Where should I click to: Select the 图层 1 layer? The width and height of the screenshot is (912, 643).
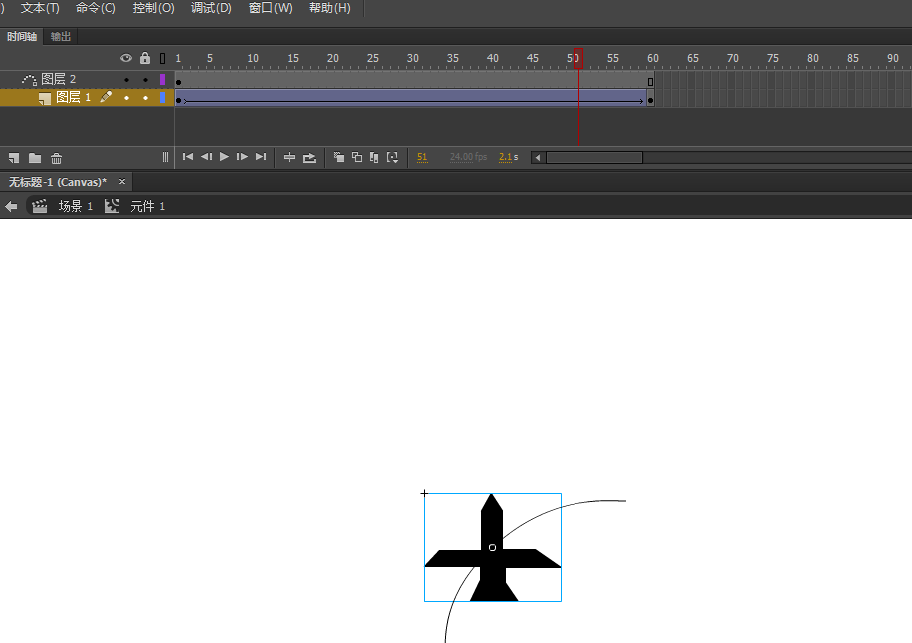tap(73, 97)
